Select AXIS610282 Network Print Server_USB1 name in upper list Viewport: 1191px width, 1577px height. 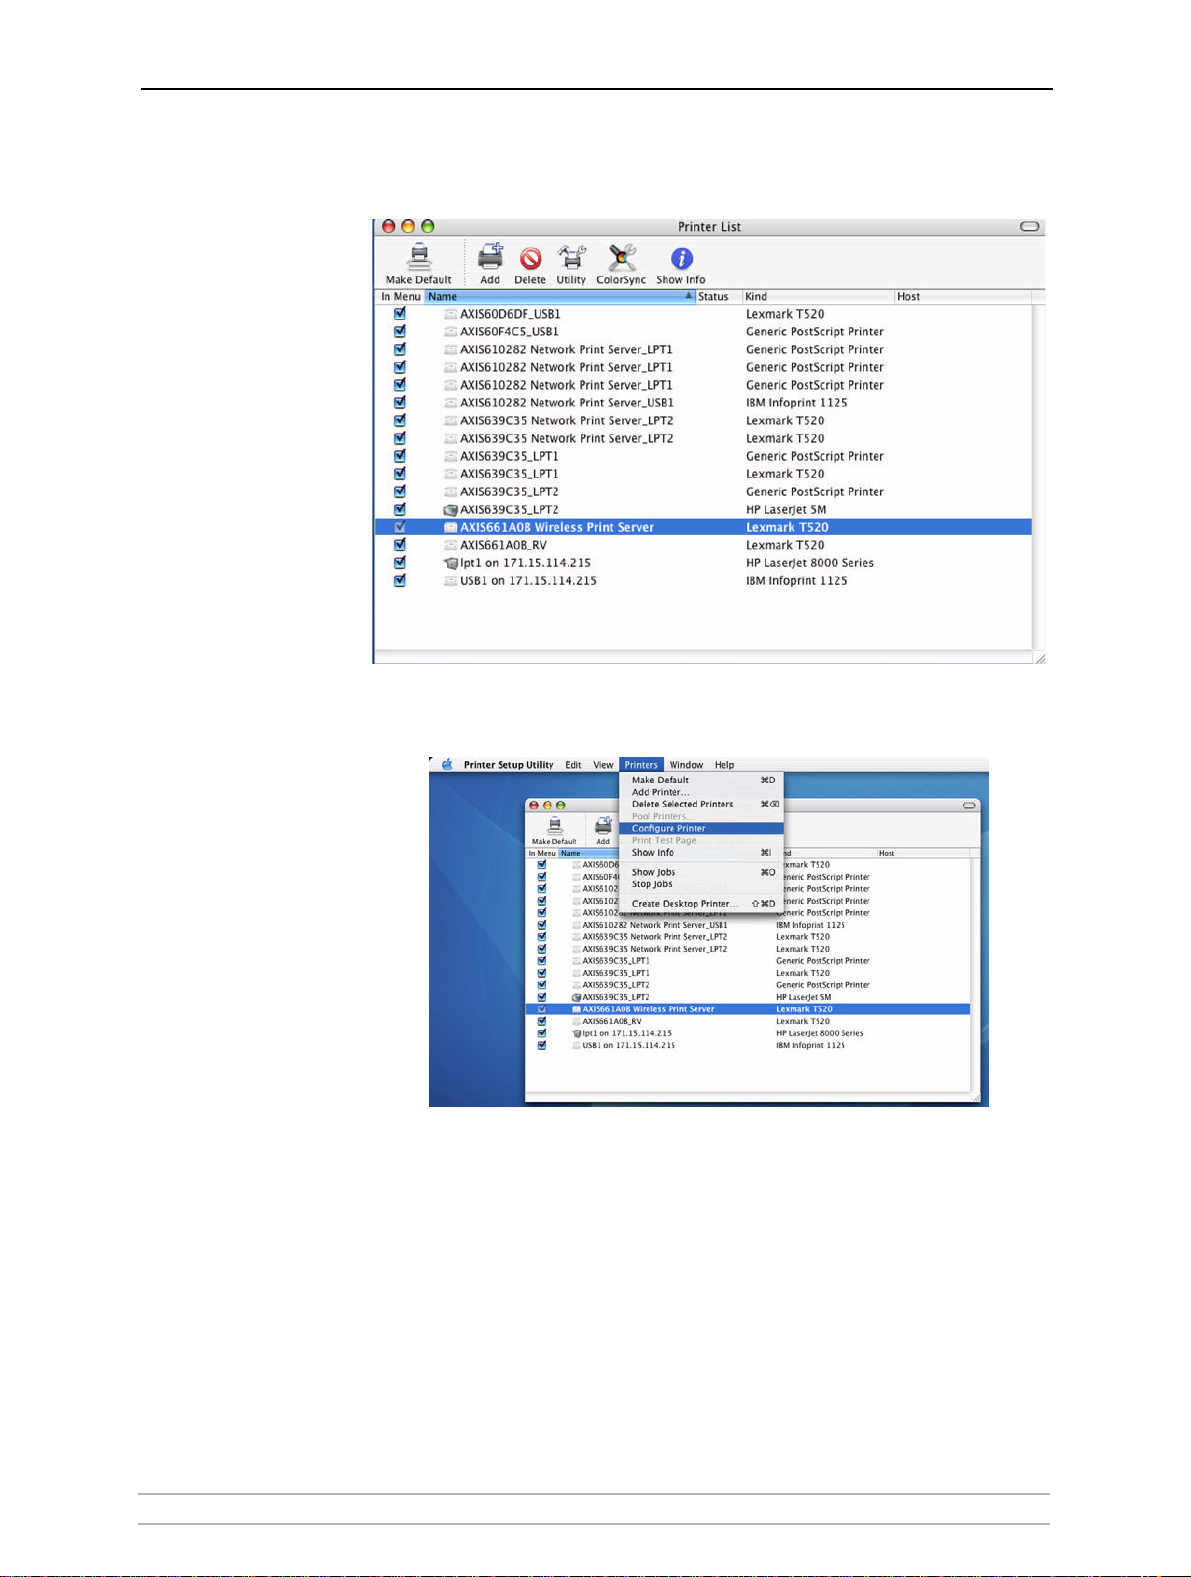pos(567,403)
